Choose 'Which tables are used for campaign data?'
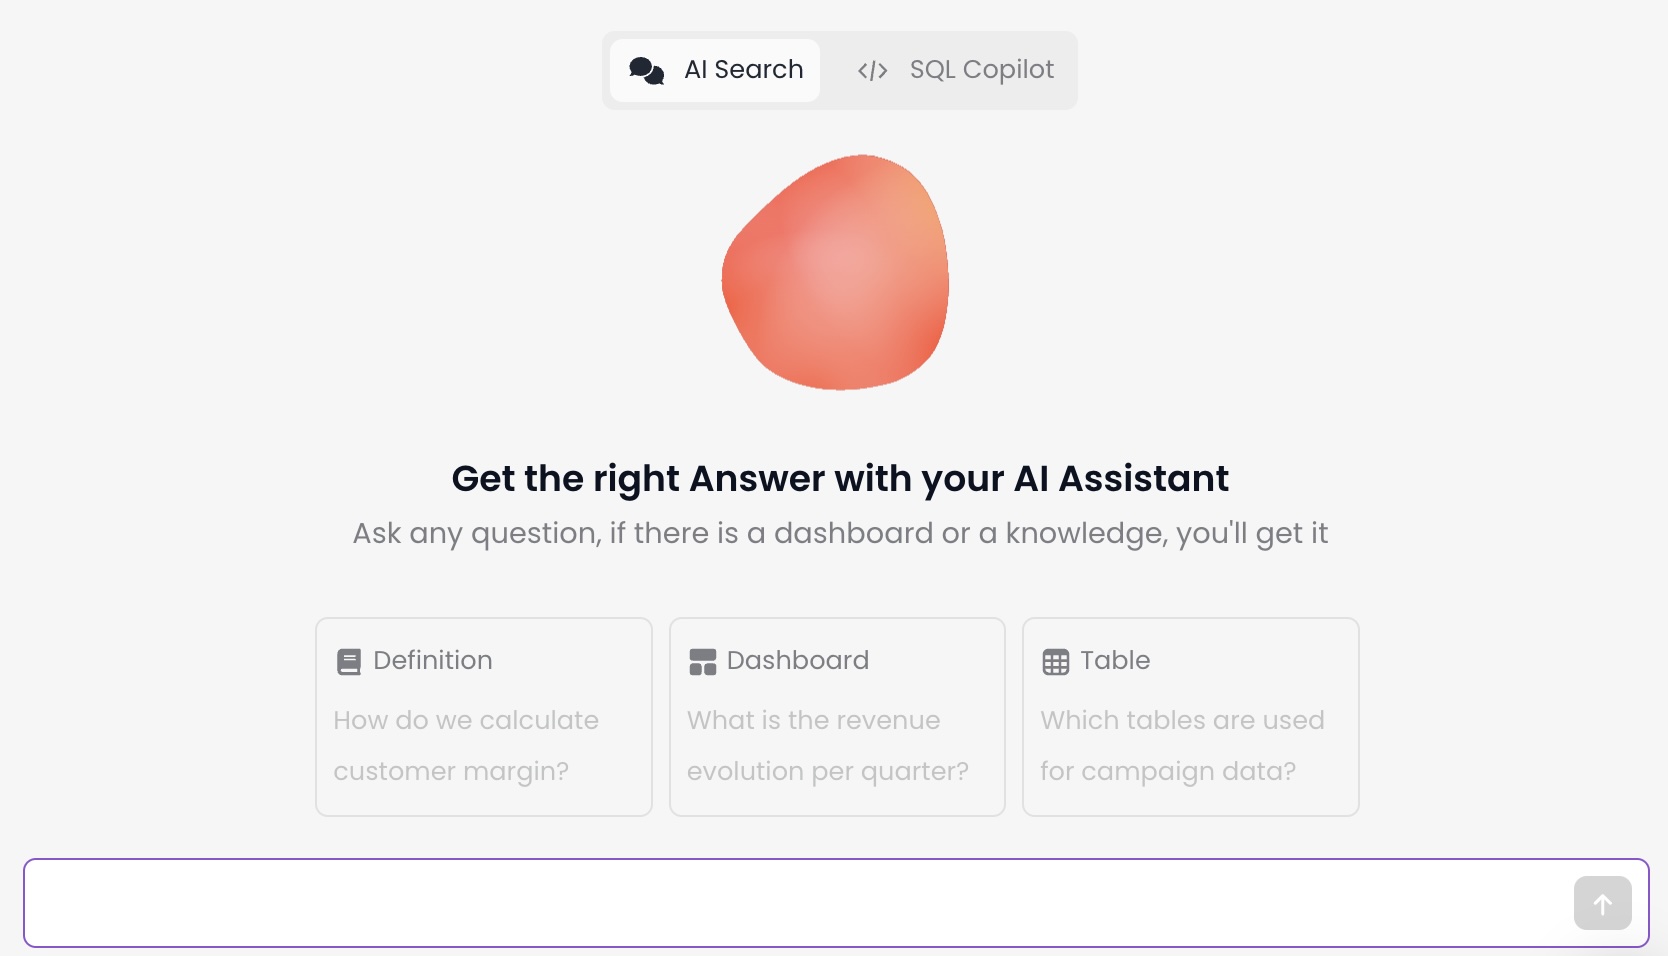1668x956 pixels. click(x=1182, y=746)
